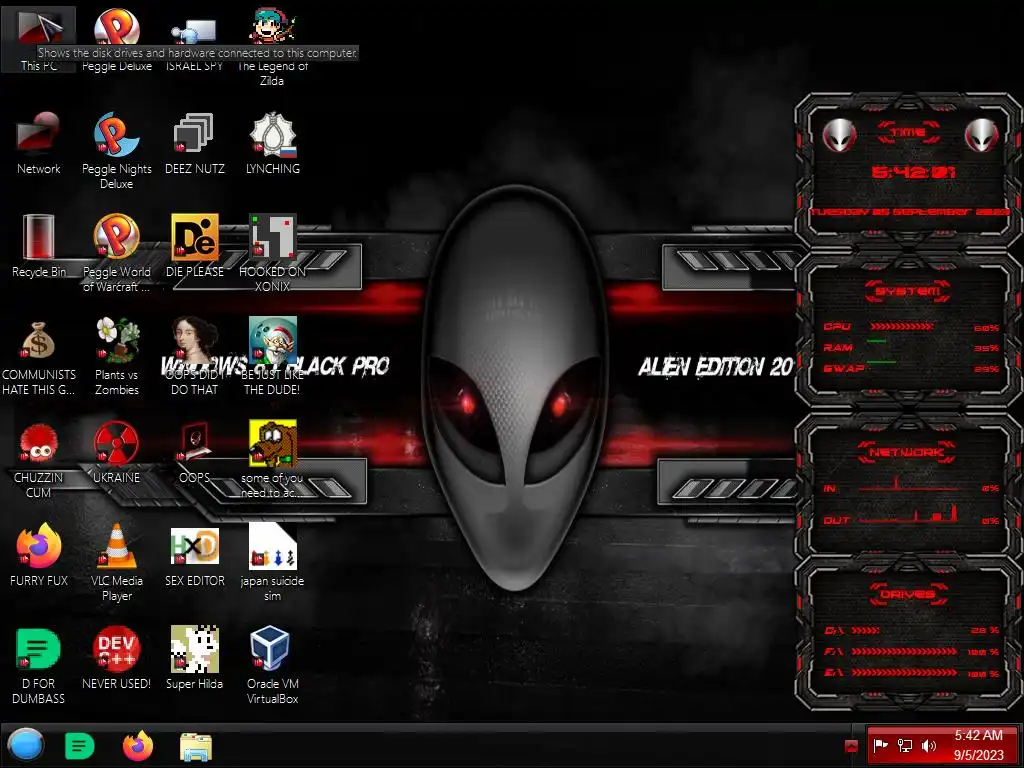1024x768 pixels.
Task: Select the Legend of Zilda shortcut
Action: [x=272, y=46]
